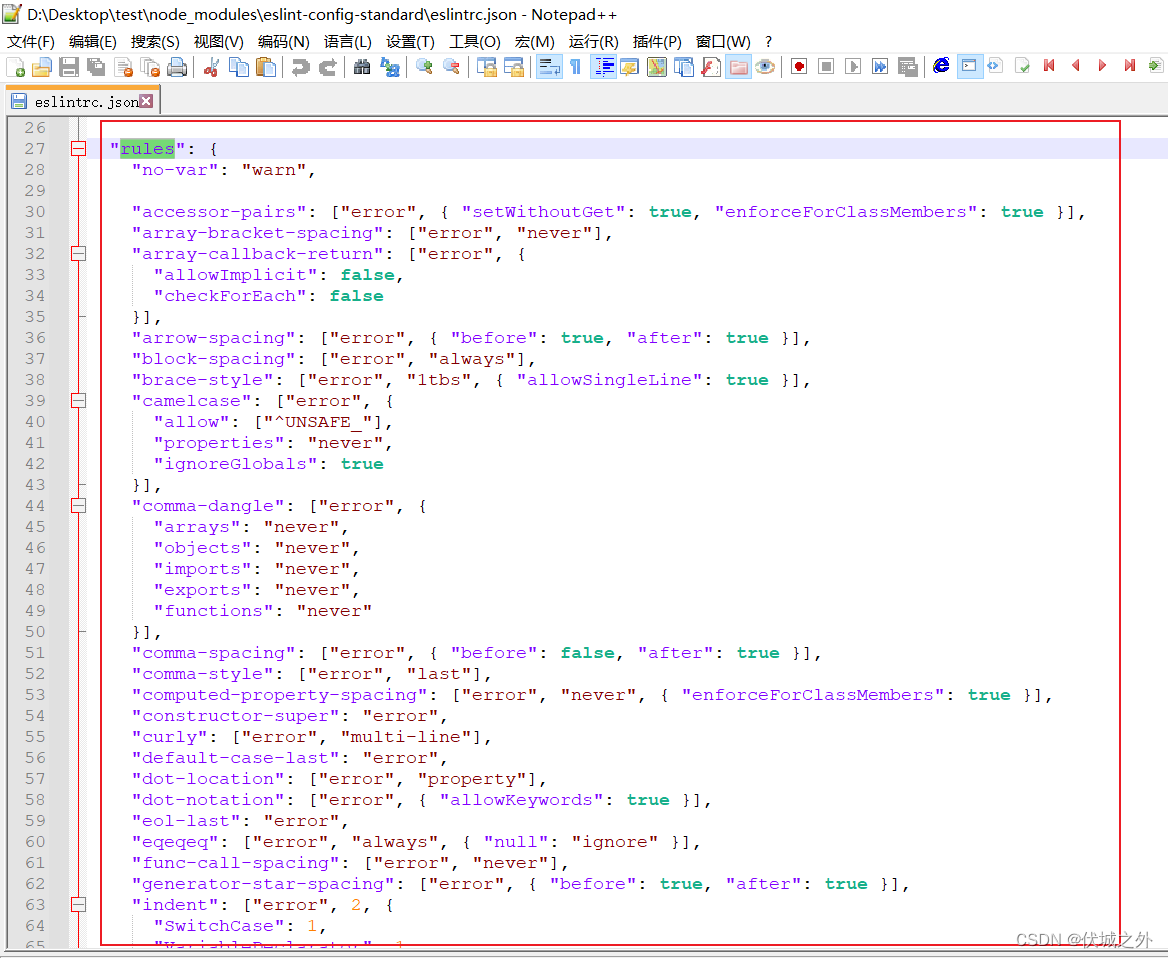The image size is (1168, 958).
Task: Click the Print toolbar icon
Action: (x=177, y=67)
